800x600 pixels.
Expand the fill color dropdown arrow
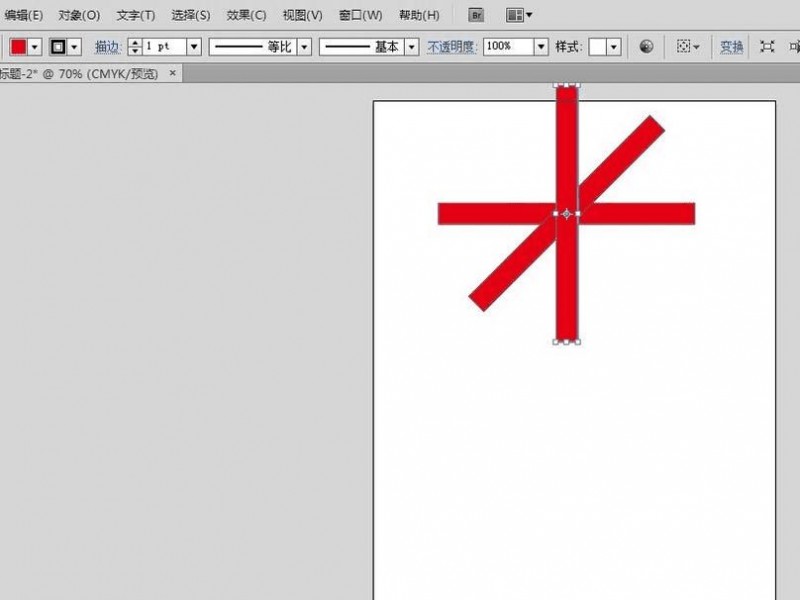[35, 47]
